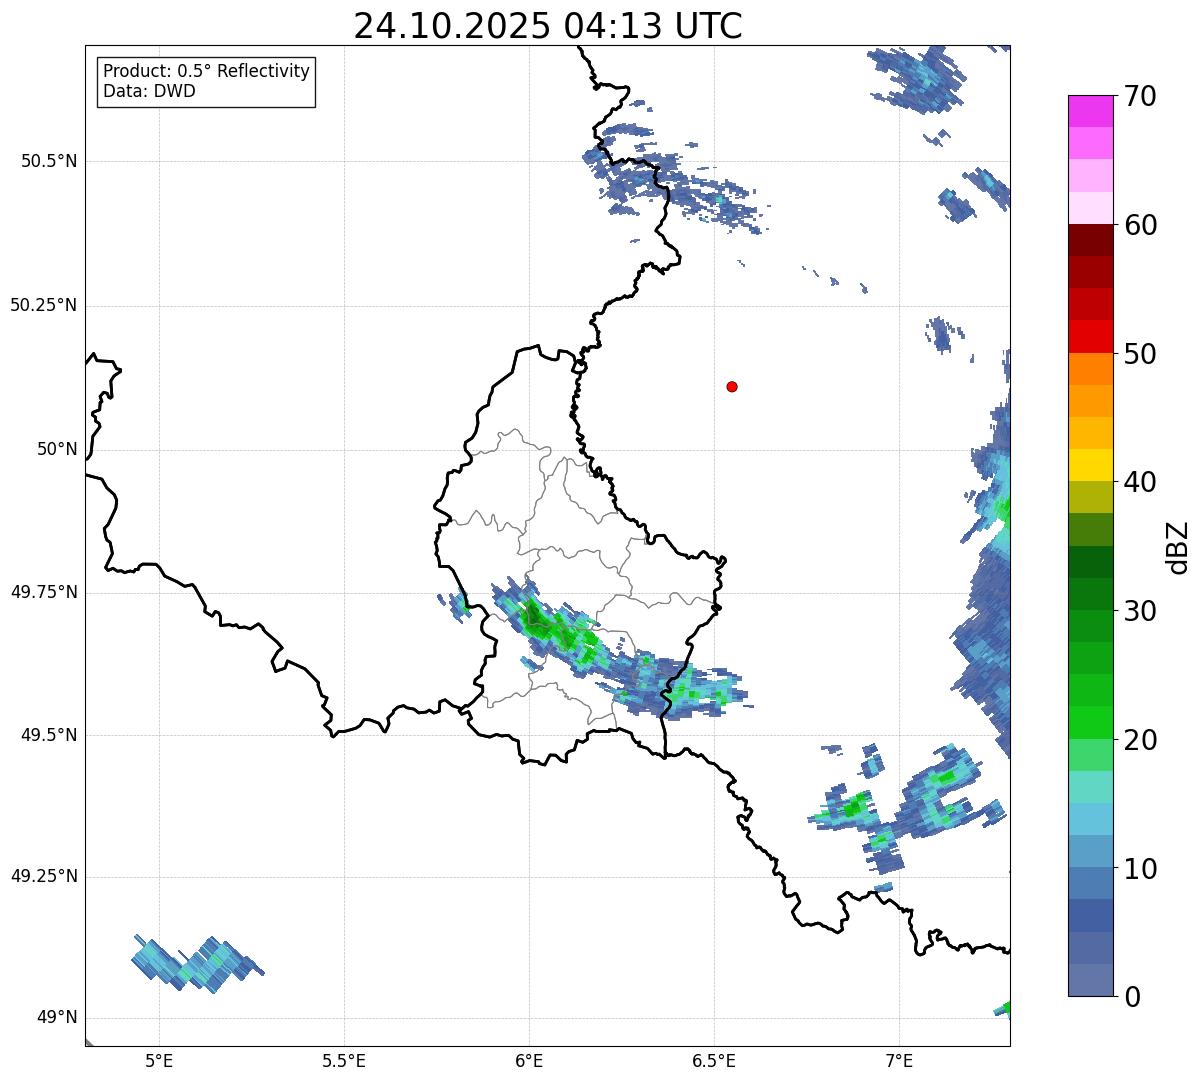Click the 6.5°E longitude label

[714, 1060]
